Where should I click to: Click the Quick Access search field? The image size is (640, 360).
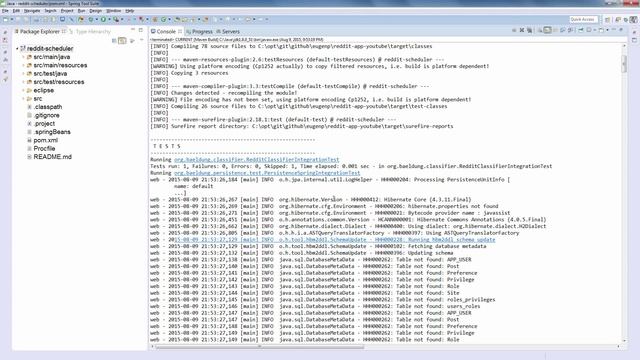pyautogui.click(x=583, y=19)
